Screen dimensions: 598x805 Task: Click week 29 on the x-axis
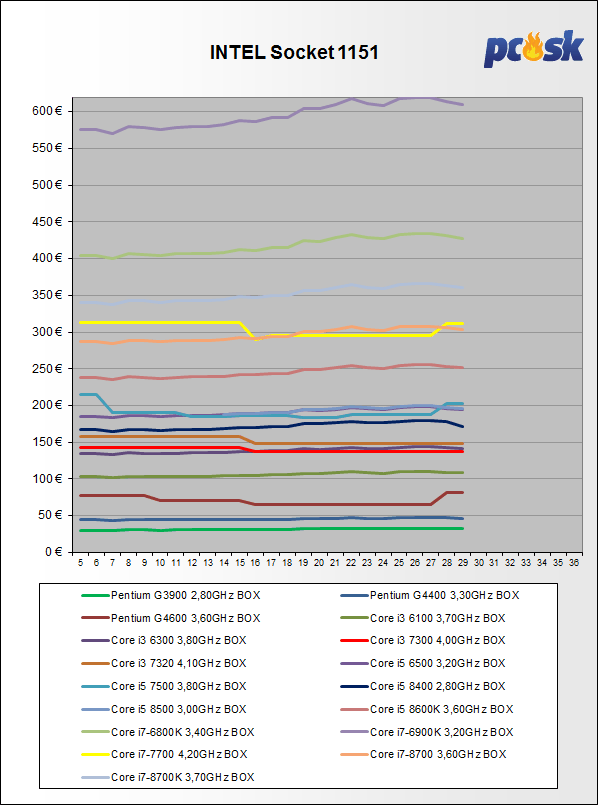coord(462,563)
